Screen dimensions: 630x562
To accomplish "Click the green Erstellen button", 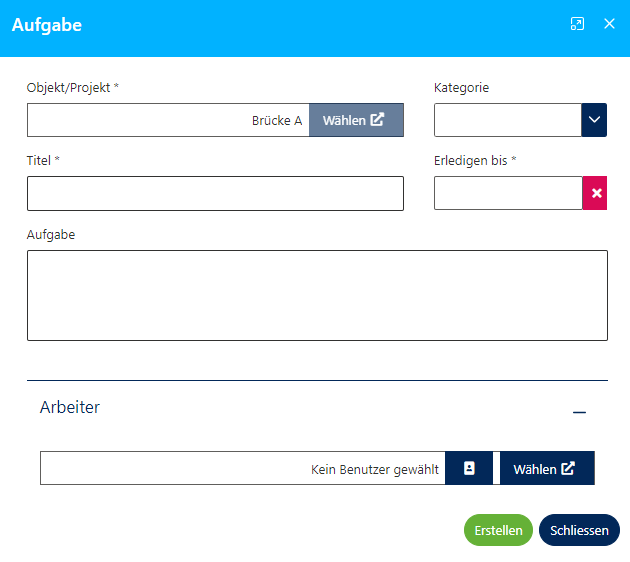I will click(x=498, y=530).
